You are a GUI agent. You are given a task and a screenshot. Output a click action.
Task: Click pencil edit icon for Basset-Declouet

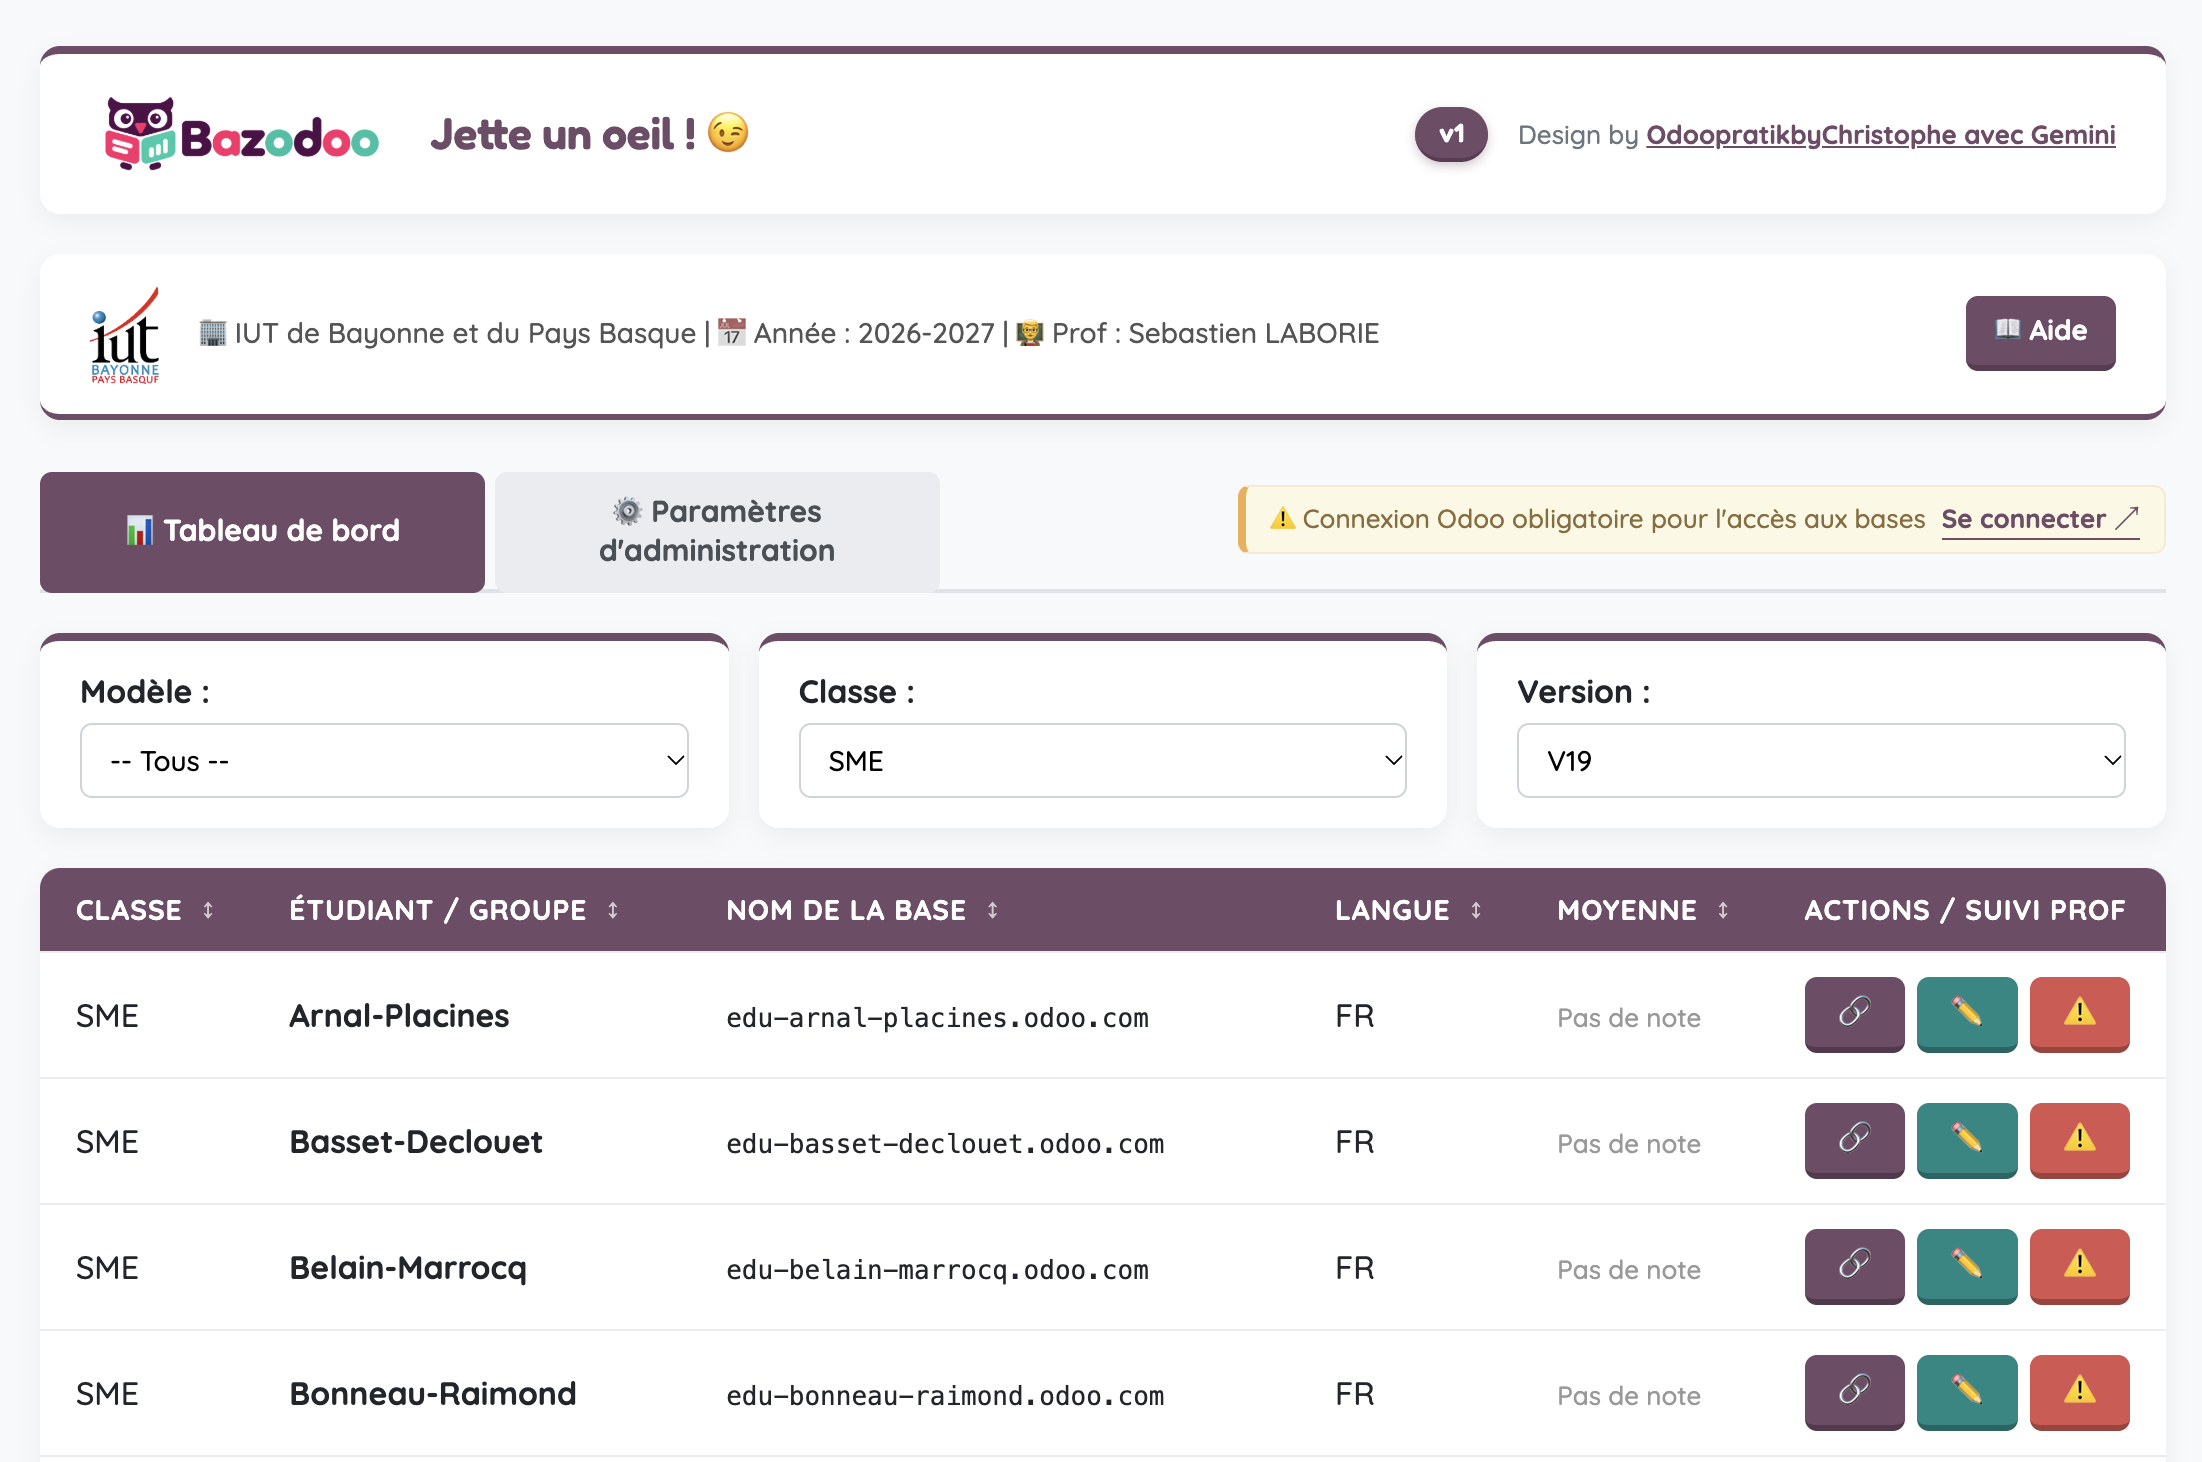1967,1139
